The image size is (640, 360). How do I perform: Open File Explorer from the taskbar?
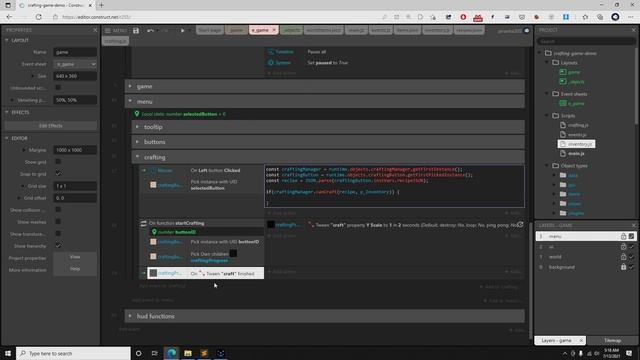point(188,353)
